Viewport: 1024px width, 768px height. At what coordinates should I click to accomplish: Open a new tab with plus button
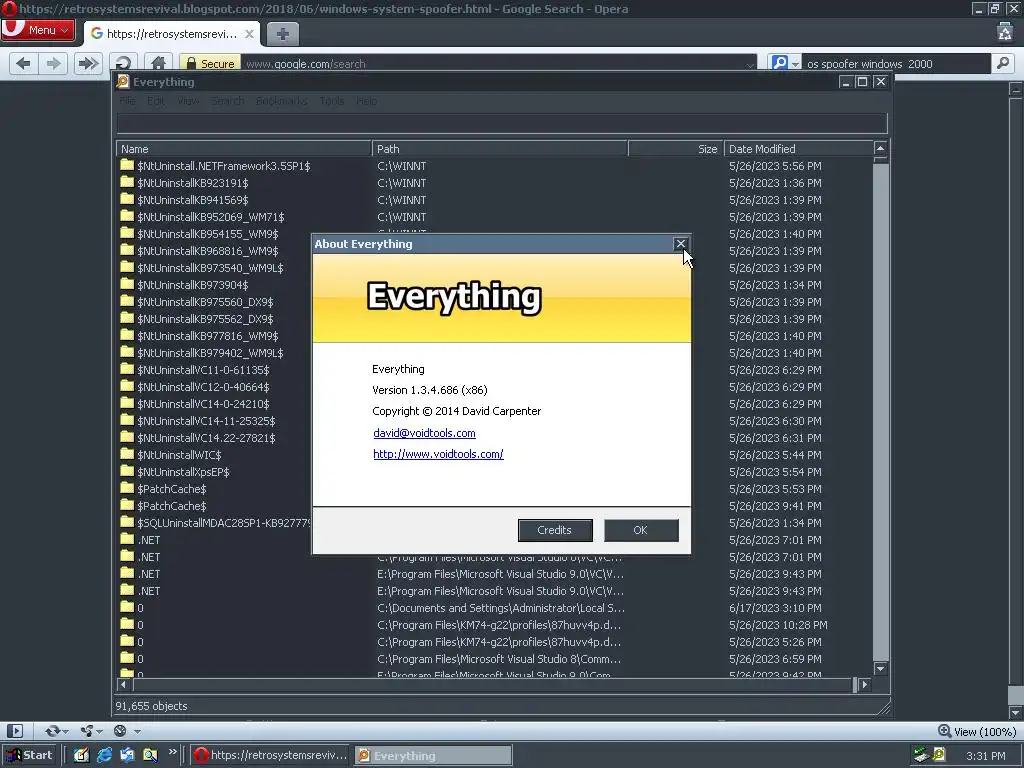coord(282,34)
